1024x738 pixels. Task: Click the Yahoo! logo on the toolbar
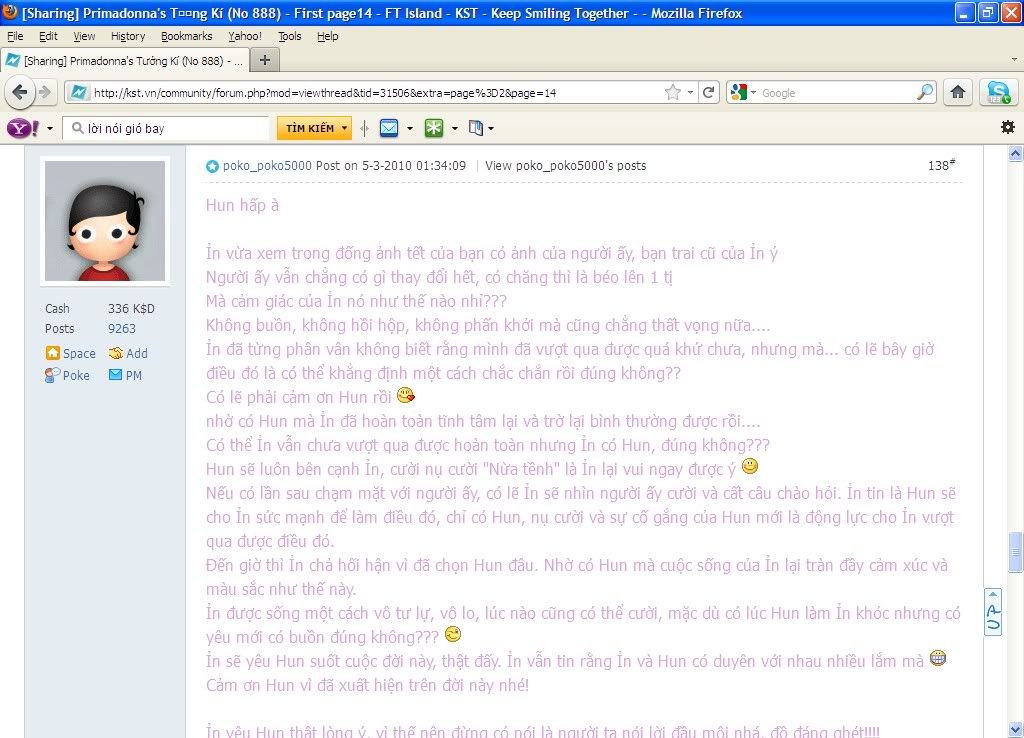click(23, 128)
